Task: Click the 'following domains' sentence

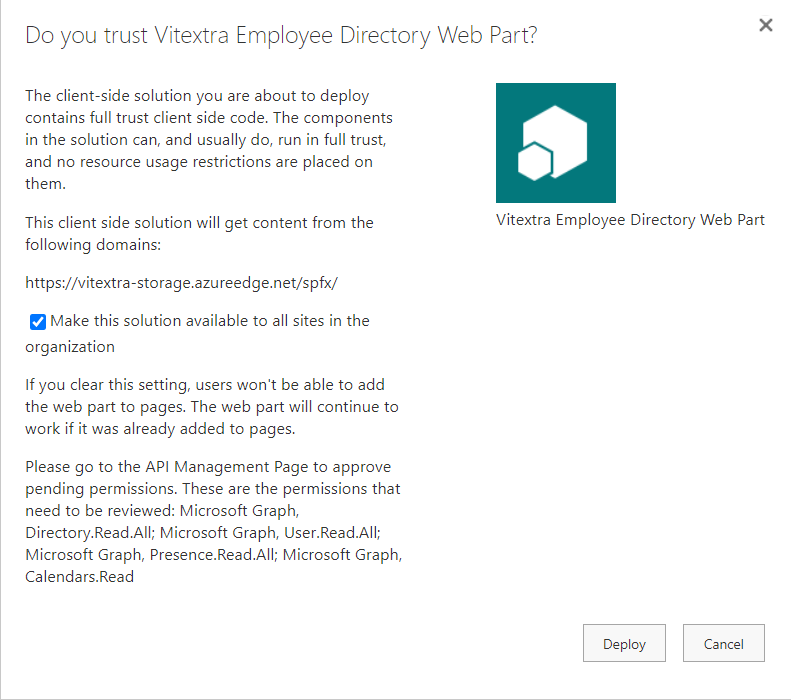Action: tap(199, 234)
